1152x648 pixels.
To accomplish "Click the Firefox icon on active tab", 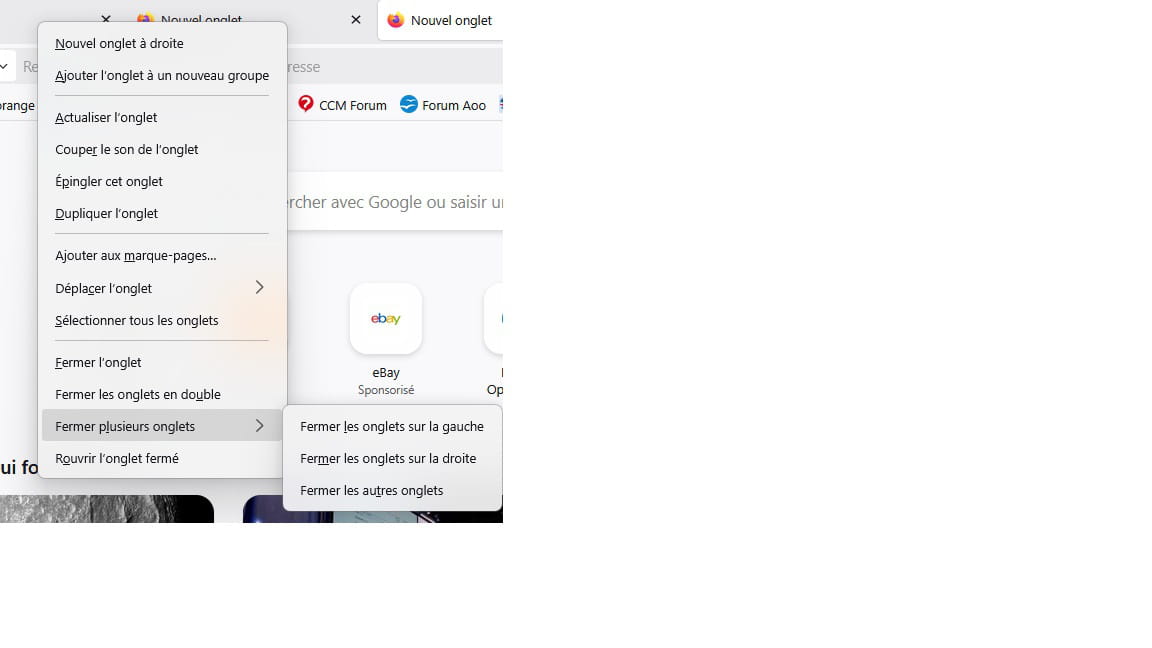I will [395, 21].
